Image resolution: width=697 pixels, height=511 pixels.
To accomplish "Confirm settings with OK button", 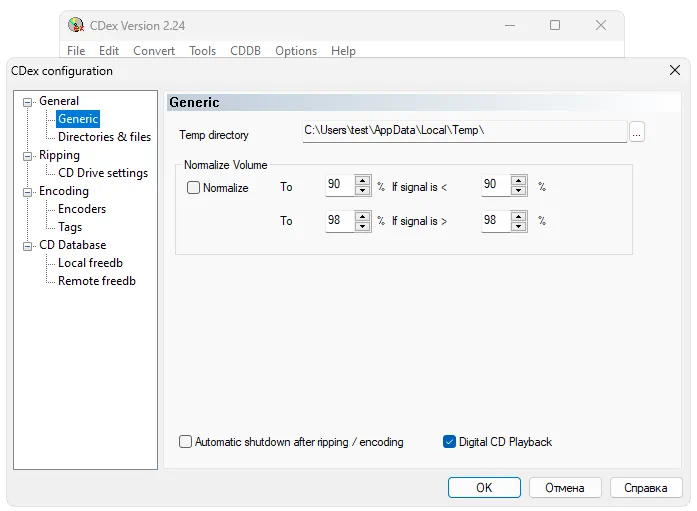I will coord(484,487).
